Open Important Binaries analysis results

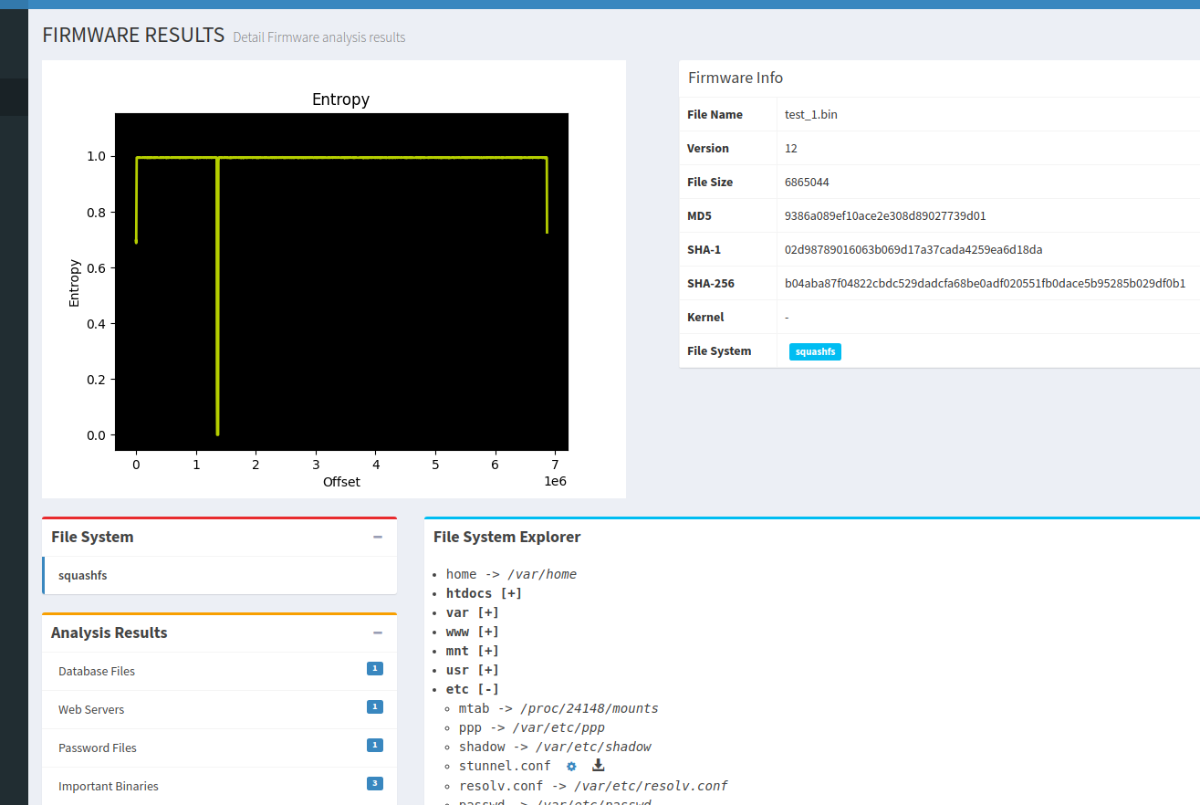[219, 786]
